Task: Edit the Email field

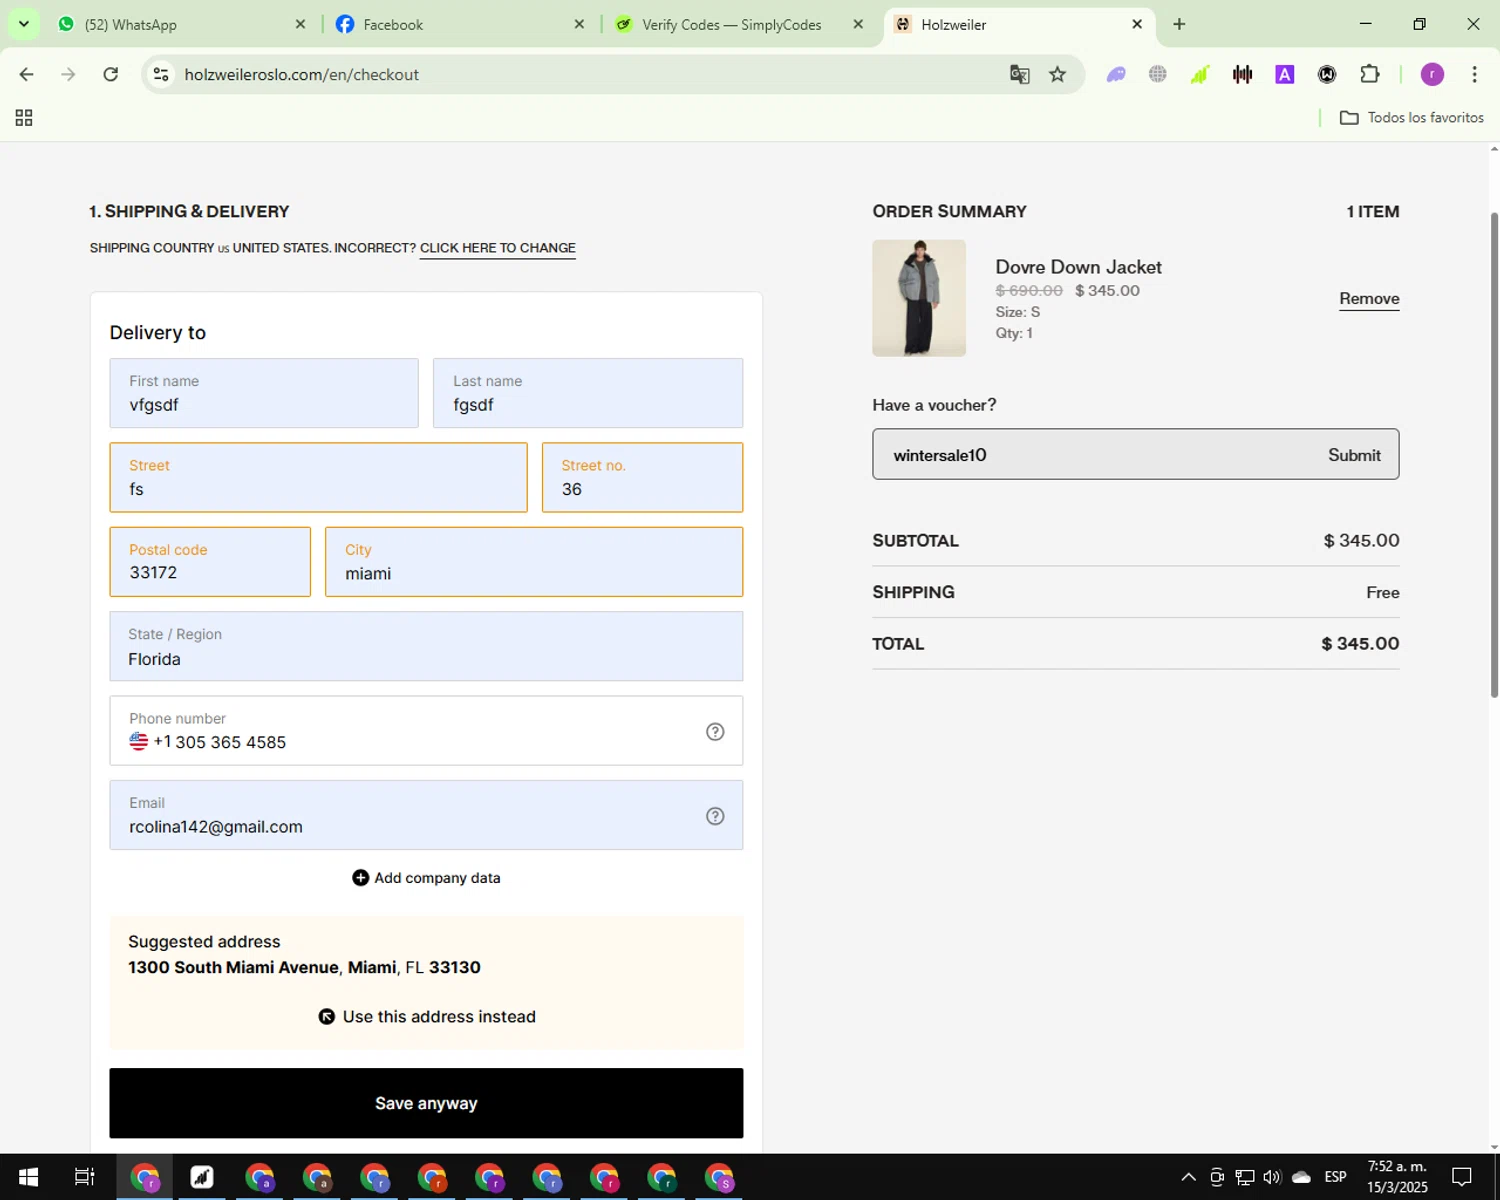Action: pos(426,815)
